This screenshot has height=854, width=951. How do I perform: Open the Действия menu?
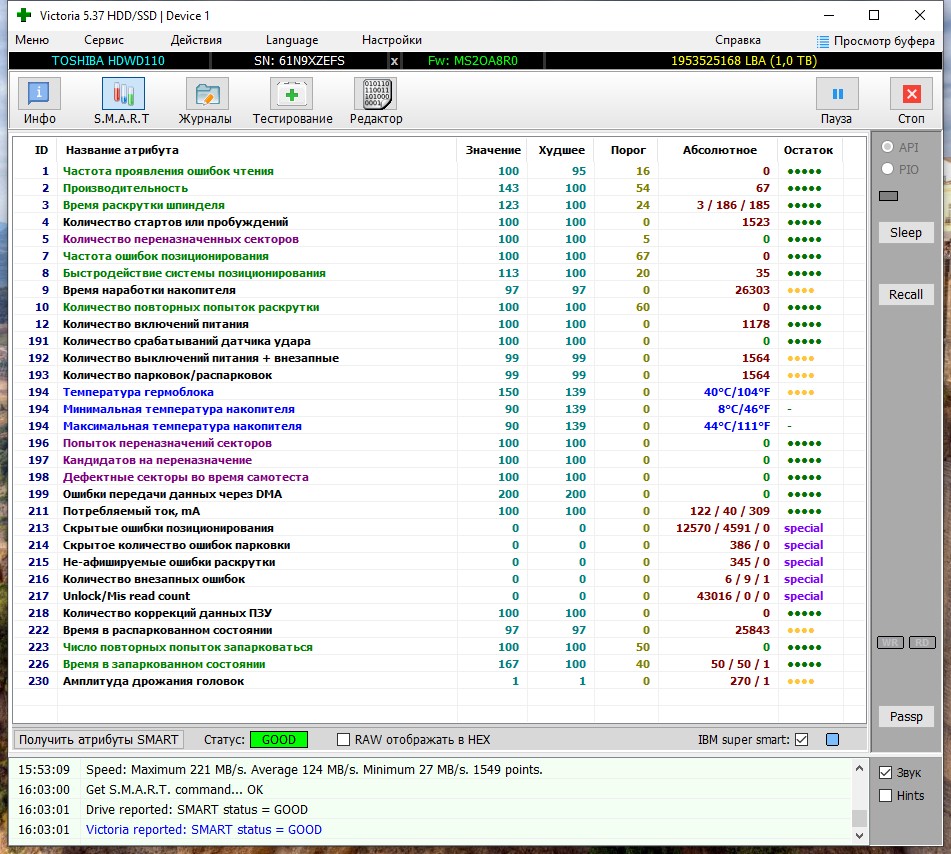[x=196, y=40]
